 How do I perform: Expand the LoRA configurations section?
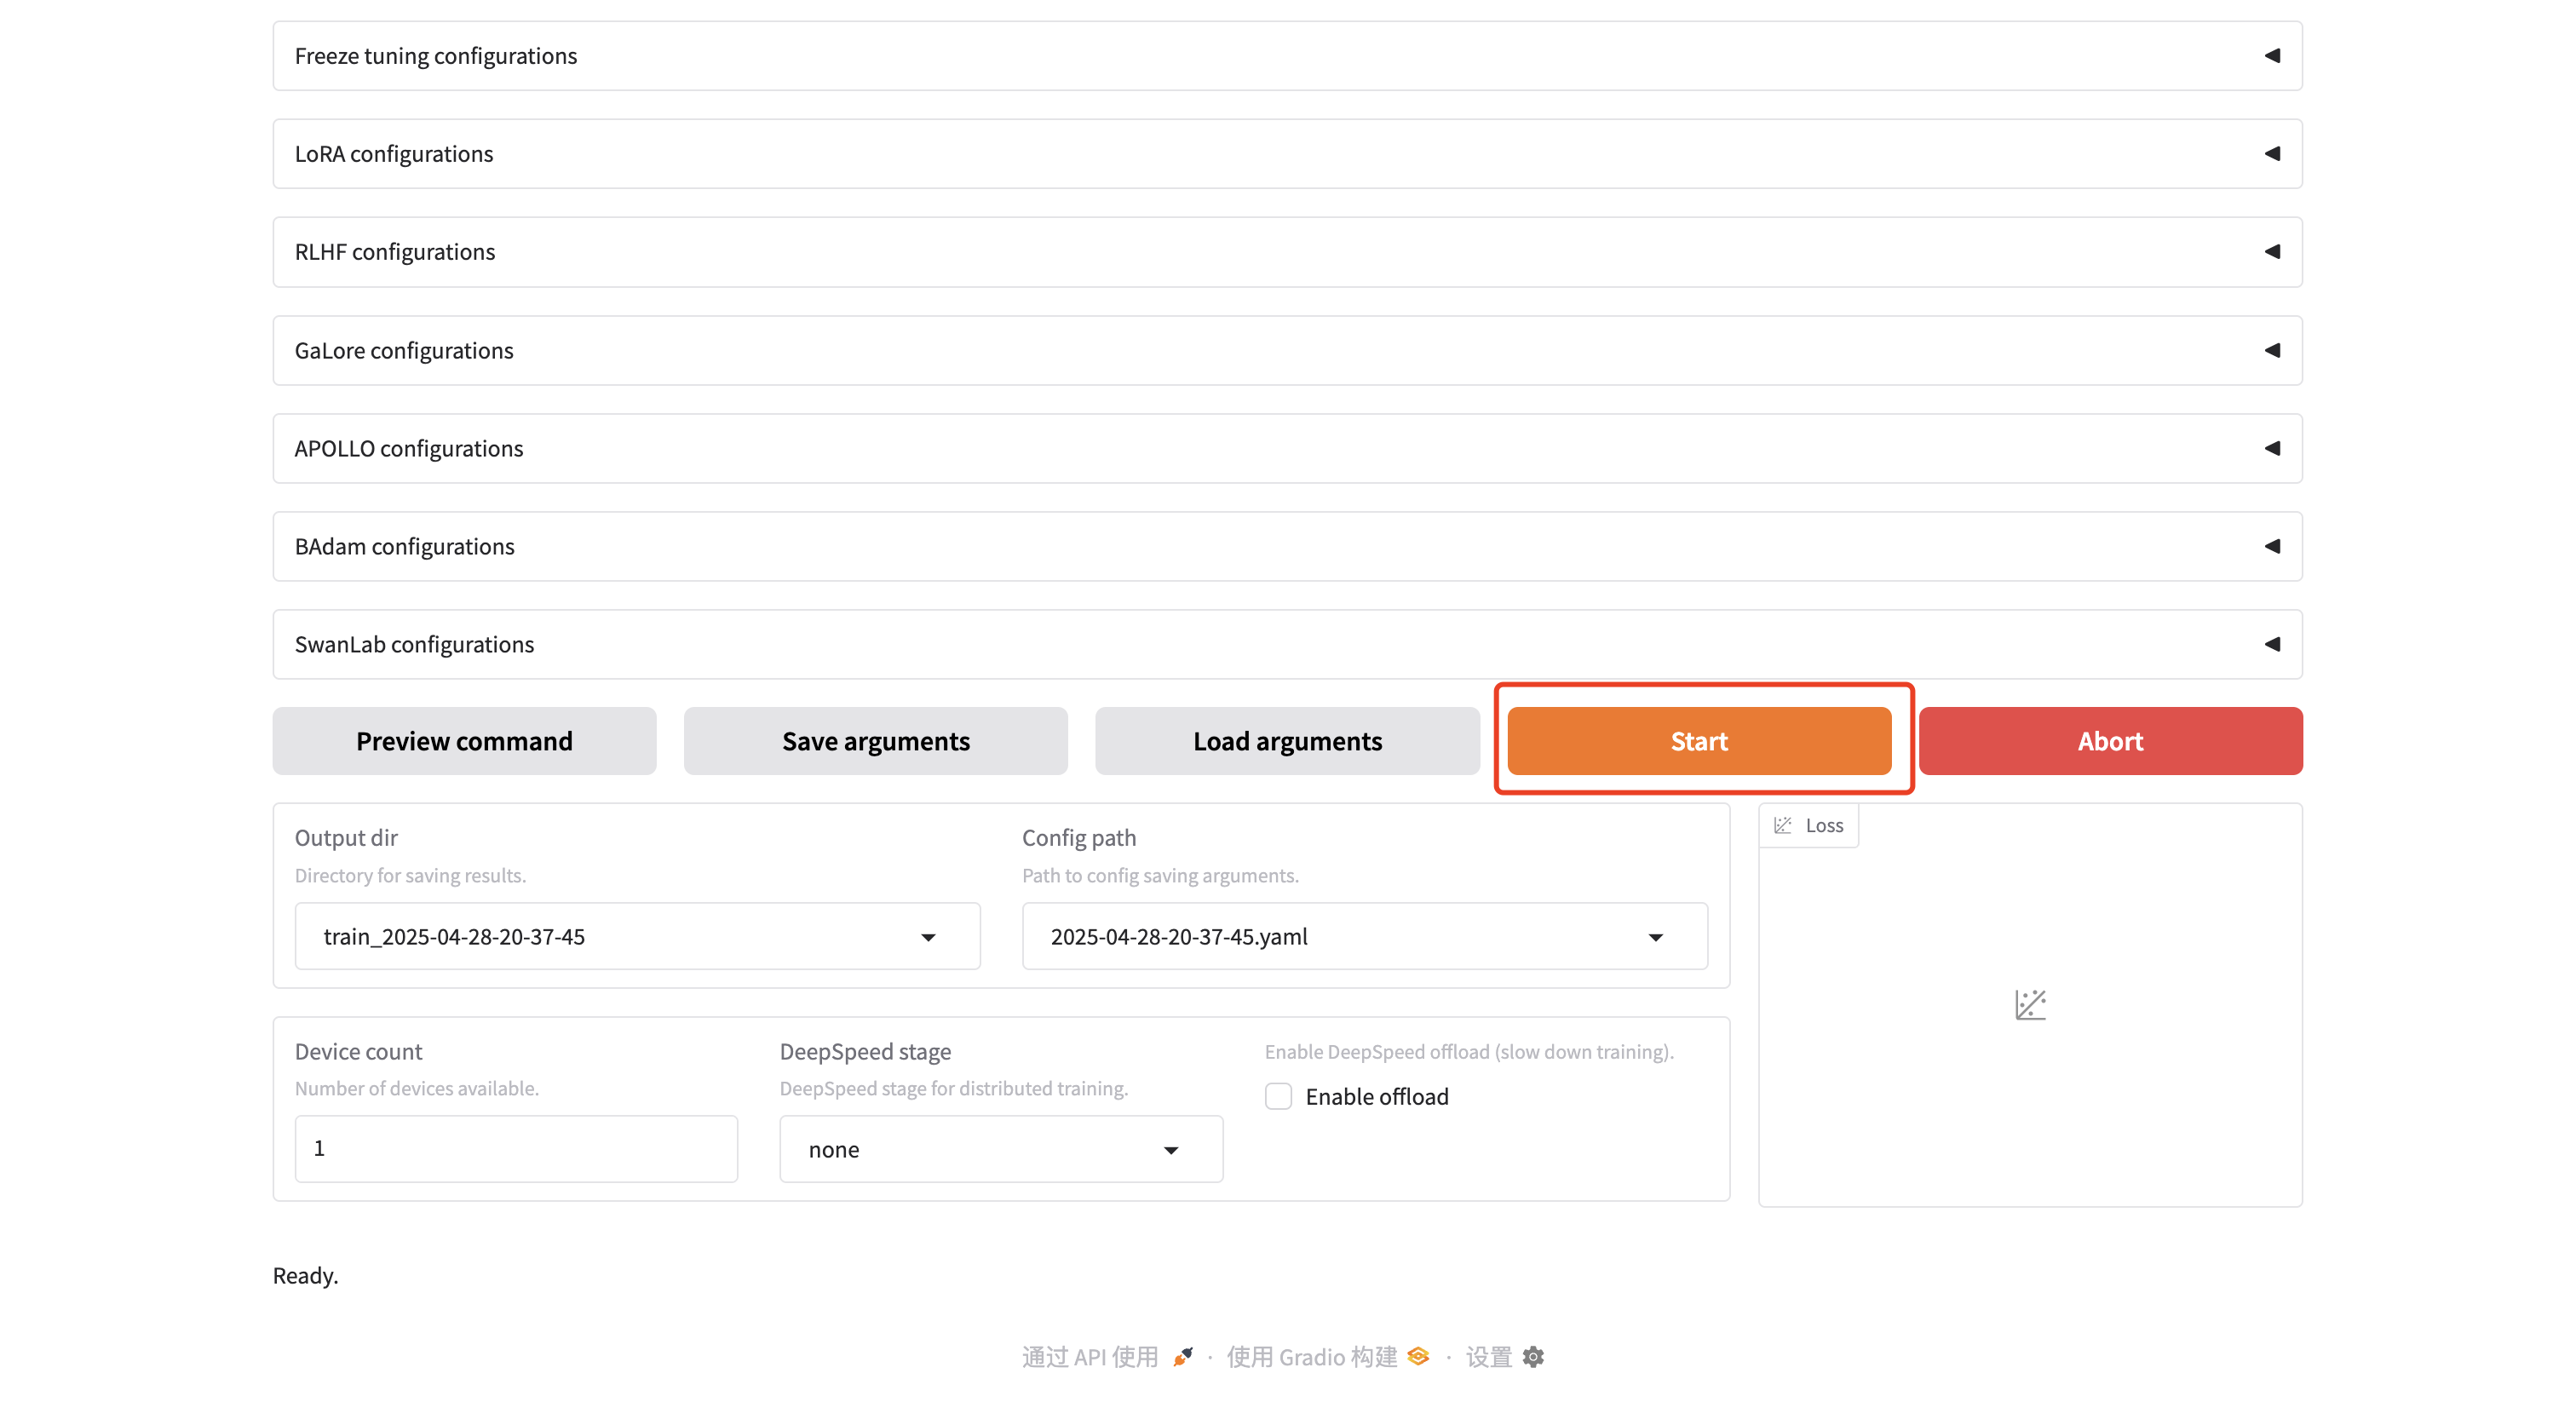pyautogui.click(x=2271, y=154)
